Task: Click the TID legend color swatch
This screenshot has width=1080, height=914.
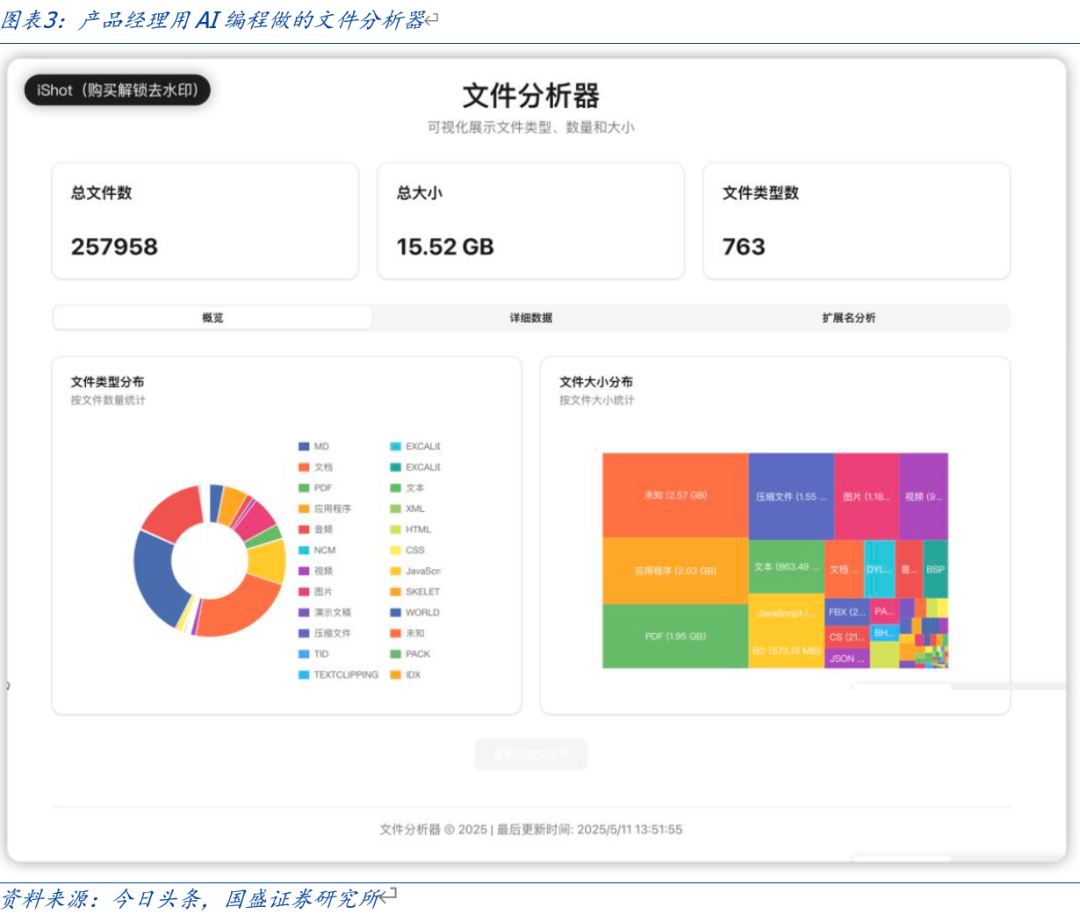Action: coord(304,654)
